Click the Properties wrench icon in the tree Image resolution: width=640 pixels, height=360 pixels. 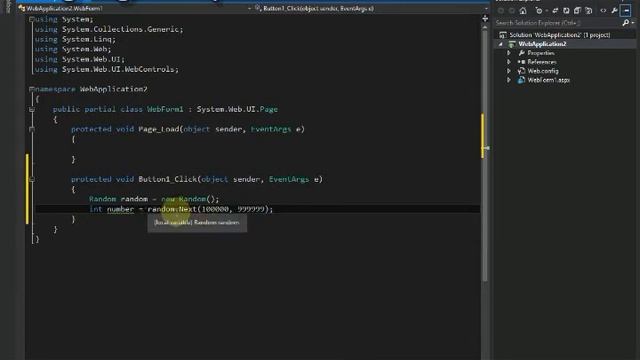[521, 53]
